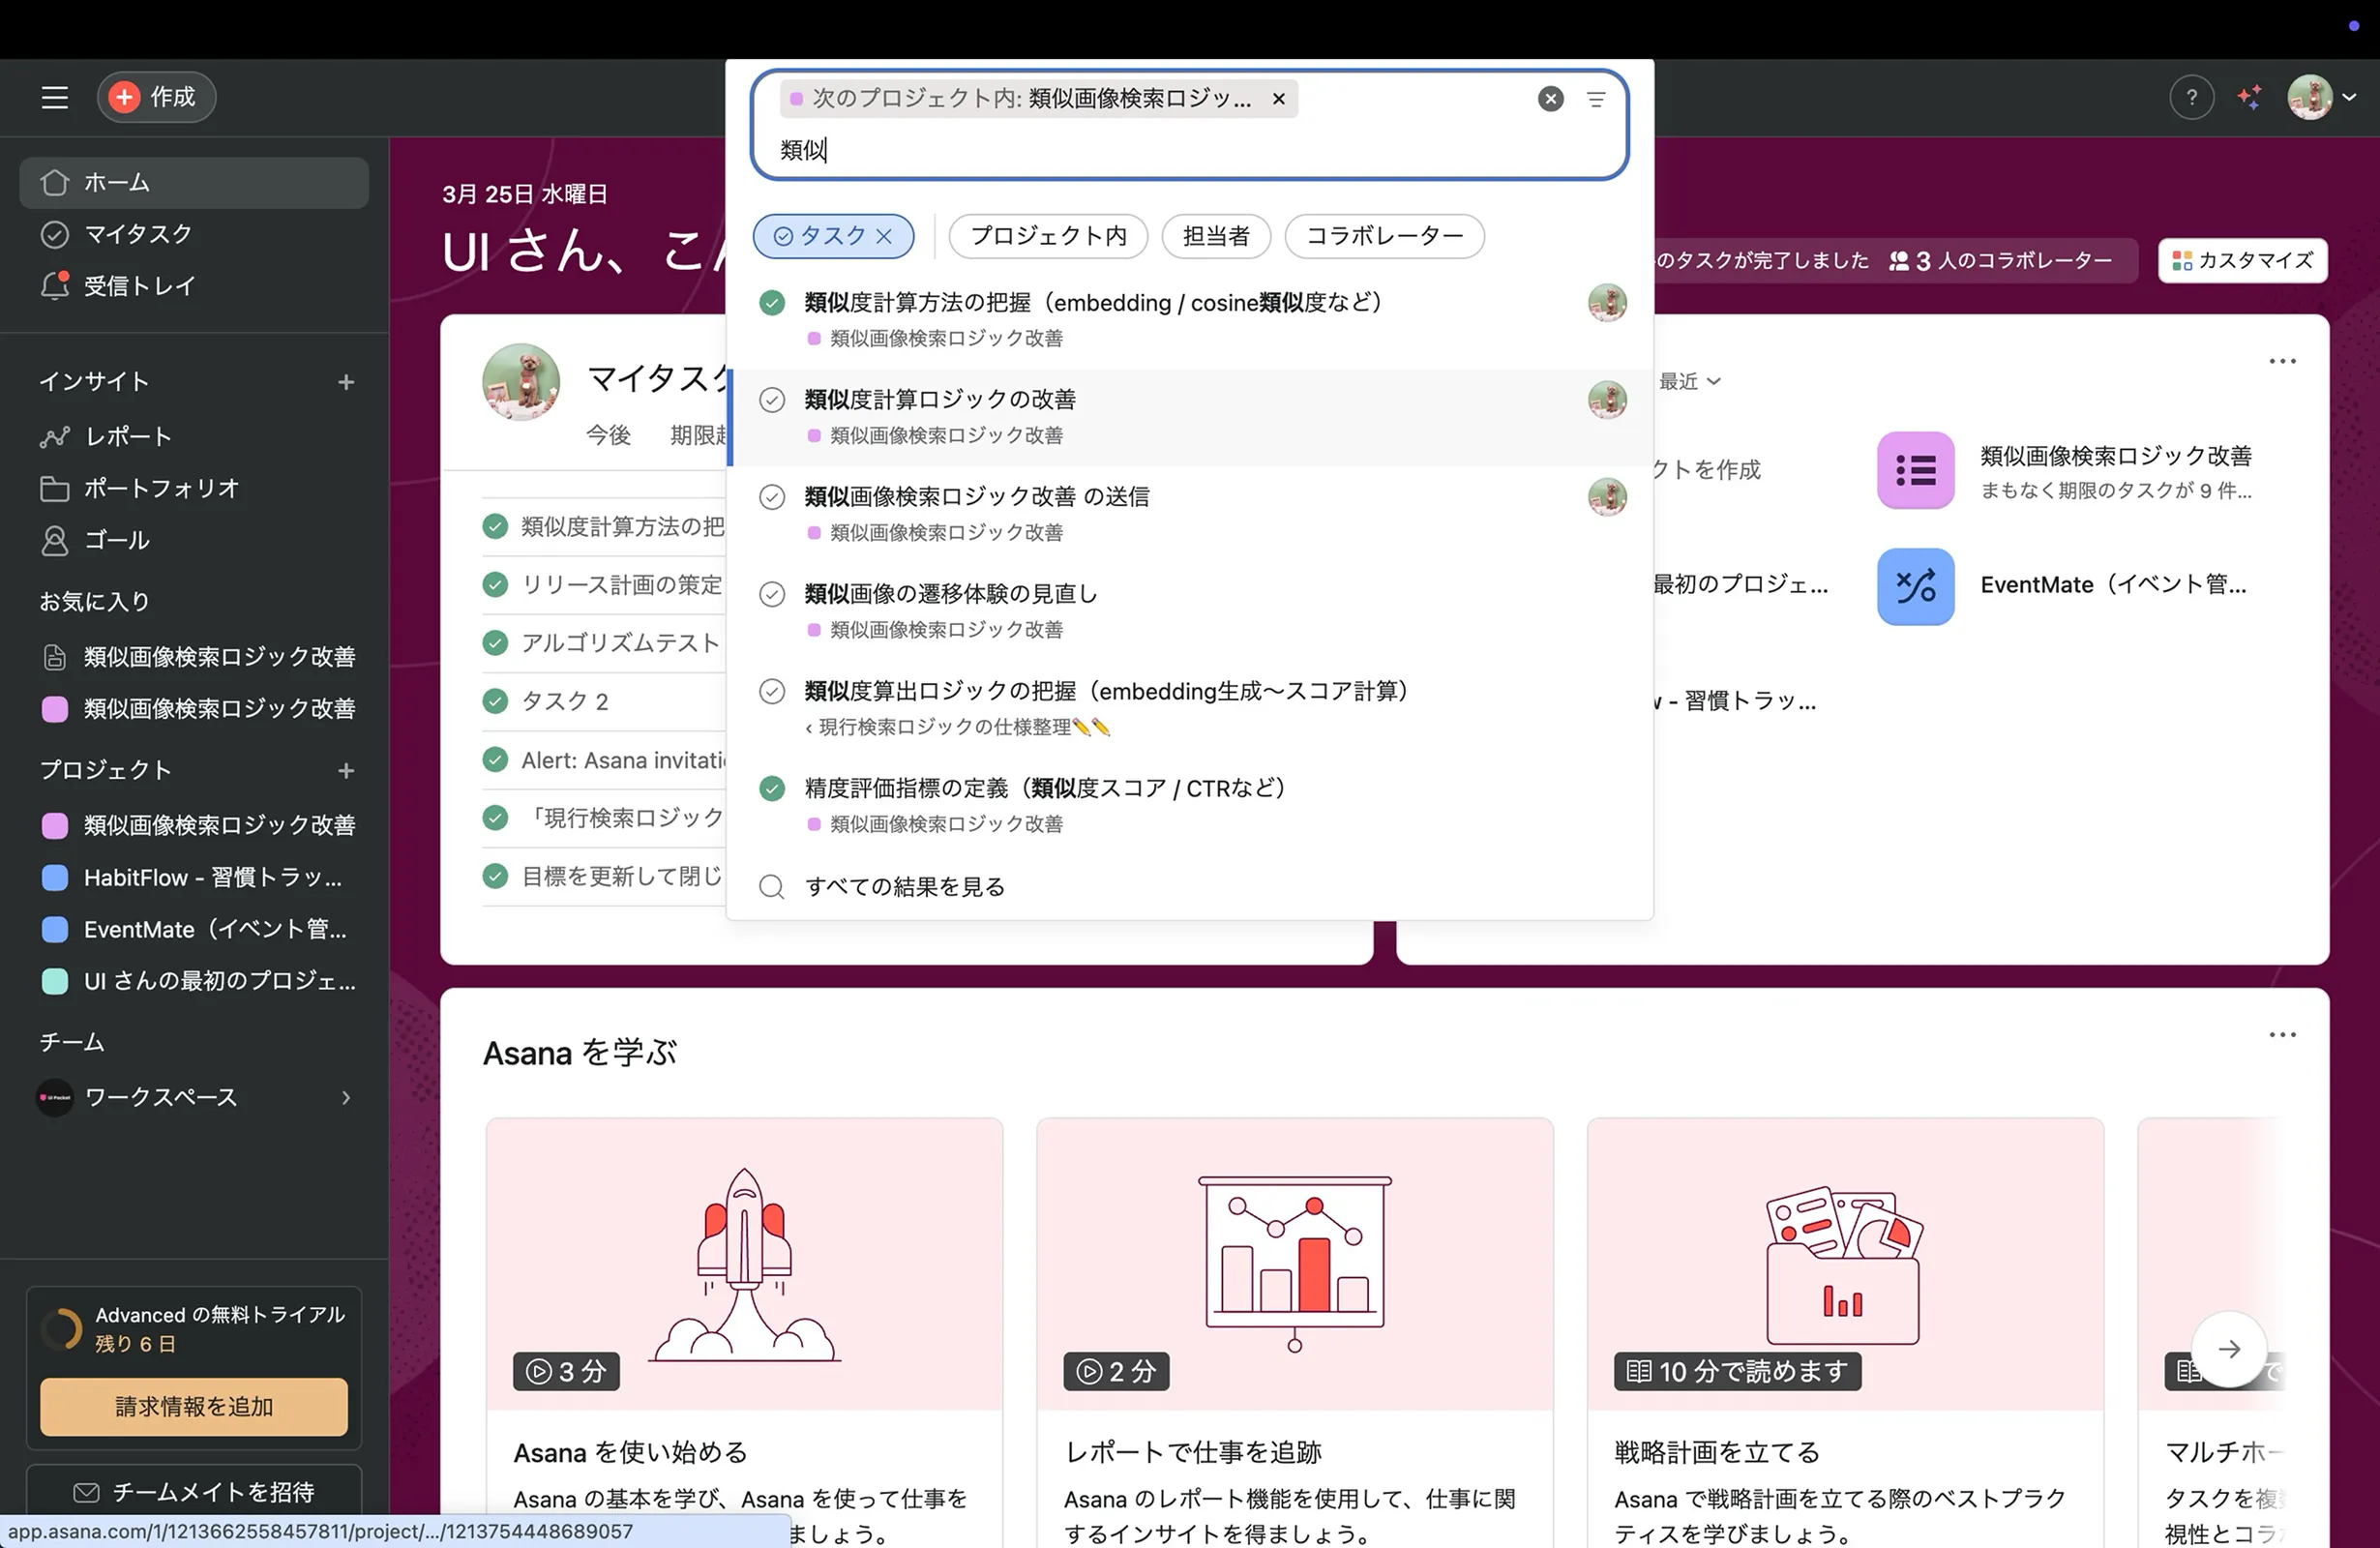Open advanced search filter options icon
Viewport: 2380px width, 1548px height.
tap(1596, 99)
